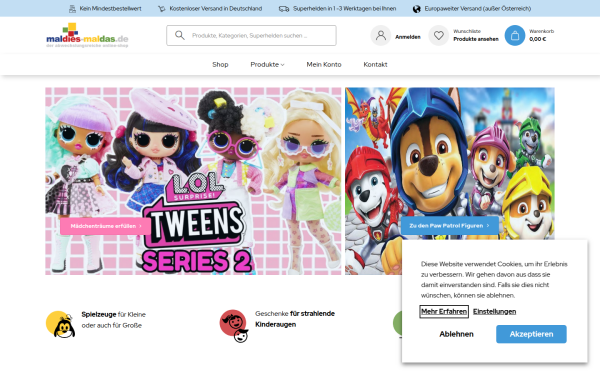Viewport: 600px width, 375px height.
Task: Open the Kontakt menu item
Action: 375,65
